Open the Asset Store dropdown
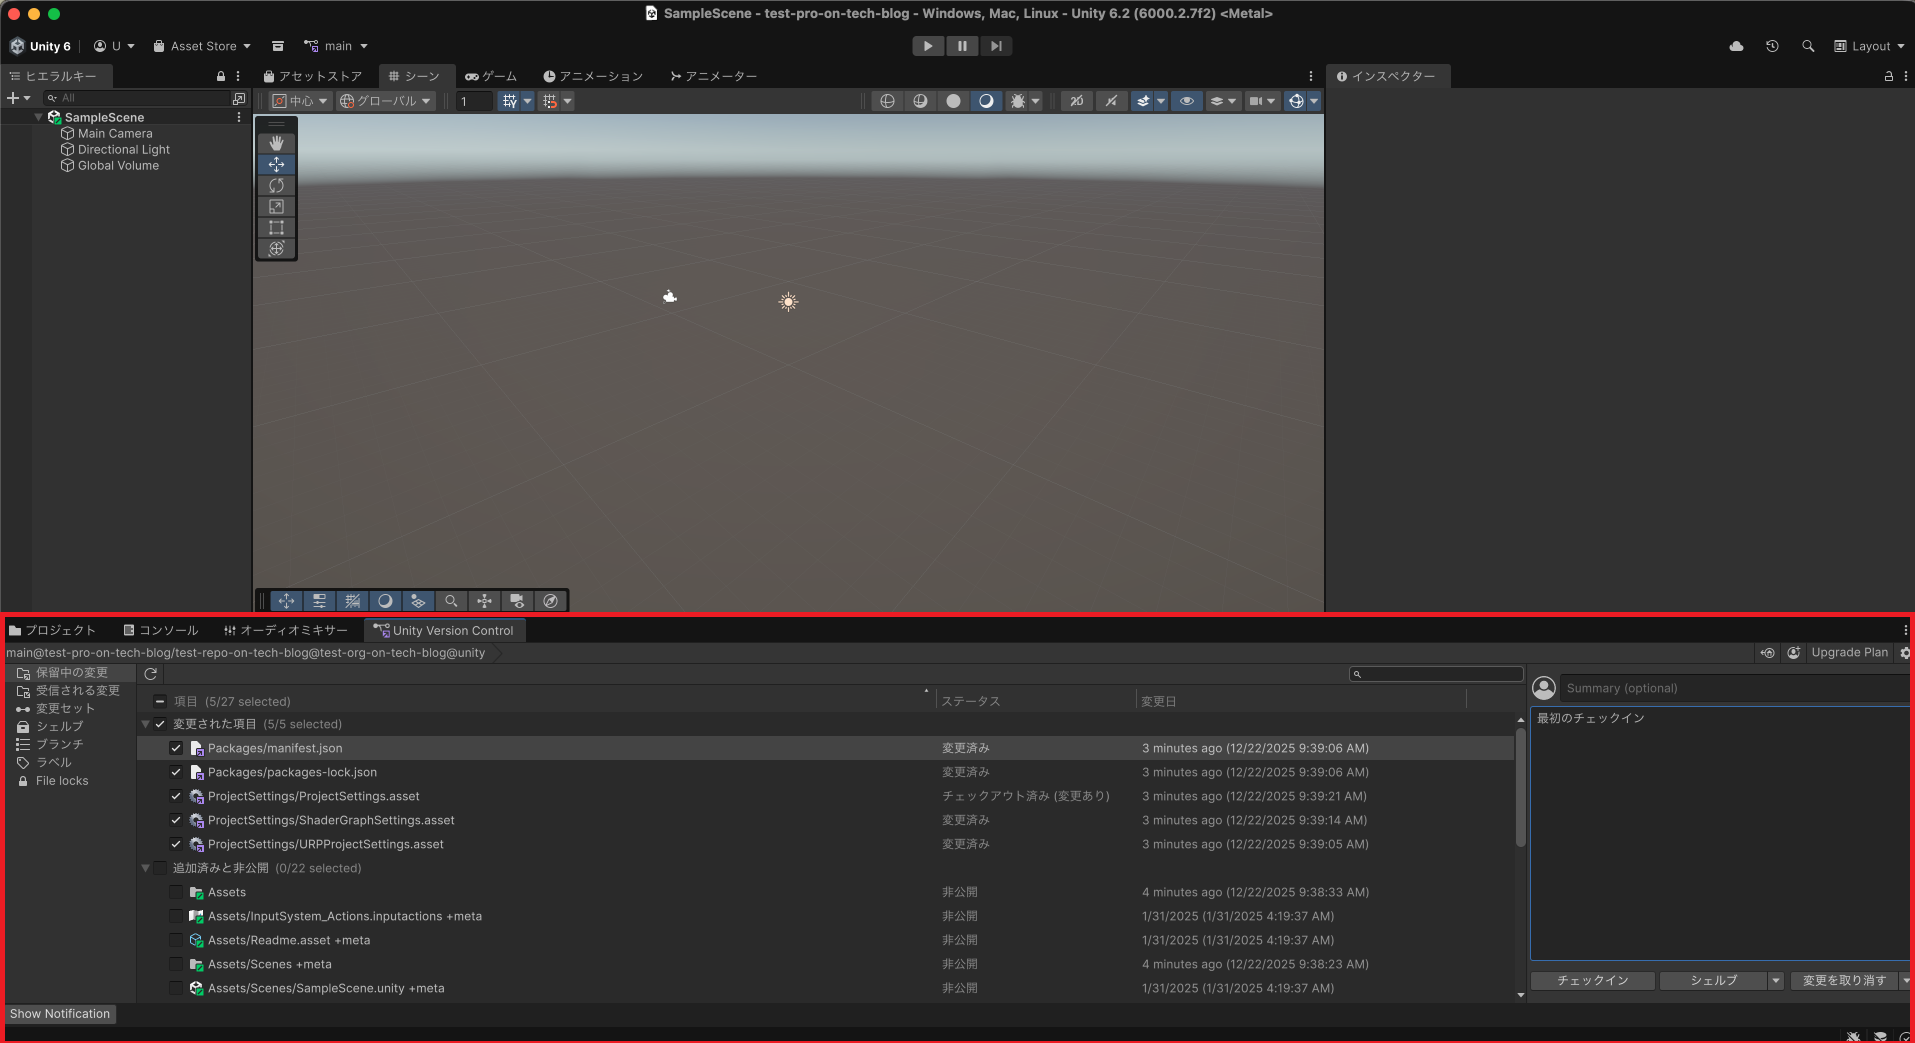This screenshot has height=1043, width=1915. [x=202, y=46]
